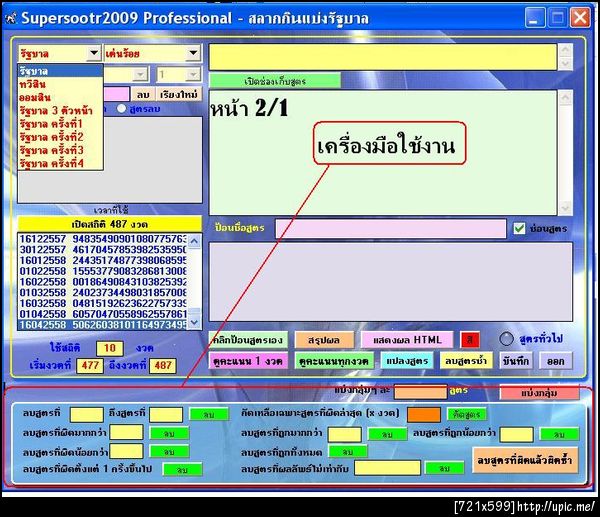The height and width of the screenshot is (517, 600).
Task: Click the red สี color button
Action: click(470, 340)
